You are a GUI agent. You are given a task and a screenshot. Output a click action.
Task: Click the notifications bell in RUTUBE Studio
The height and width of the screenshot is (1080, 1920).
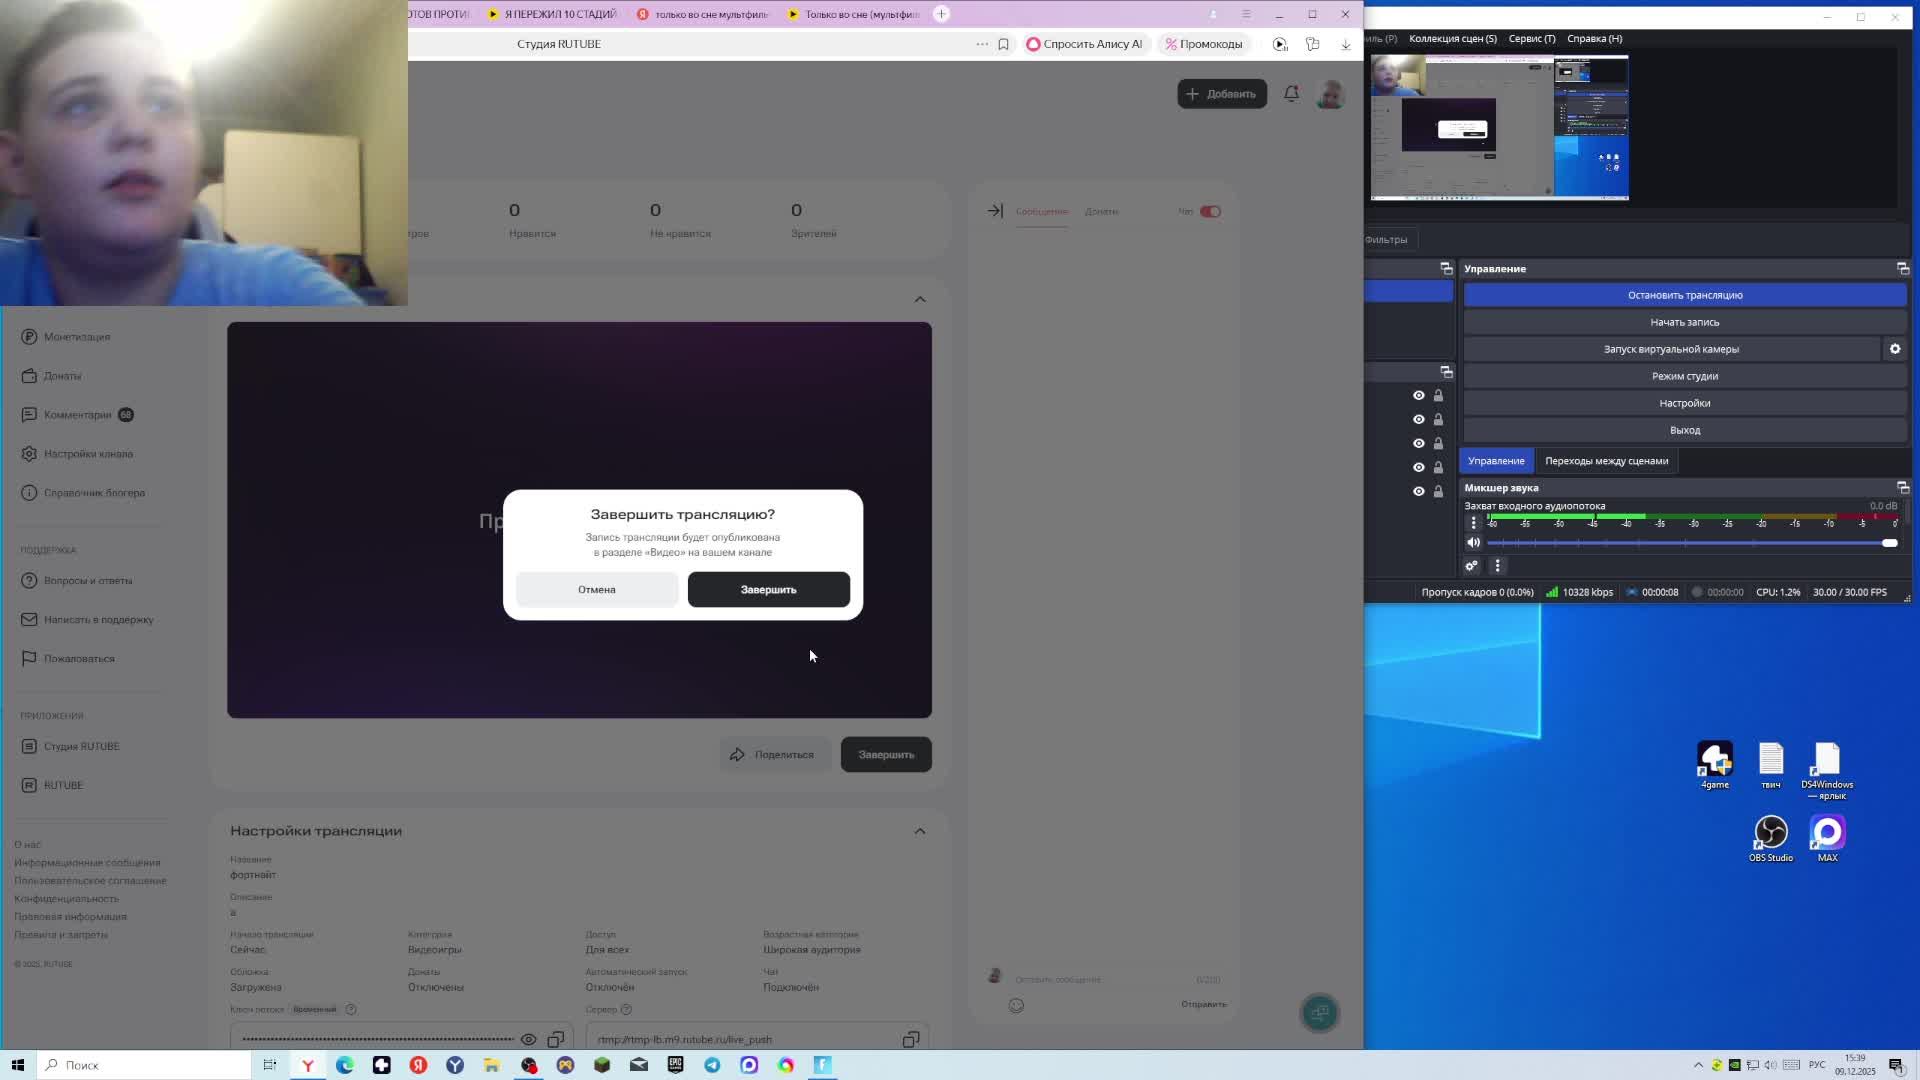pyautogui.click(x=1291, y=94)
